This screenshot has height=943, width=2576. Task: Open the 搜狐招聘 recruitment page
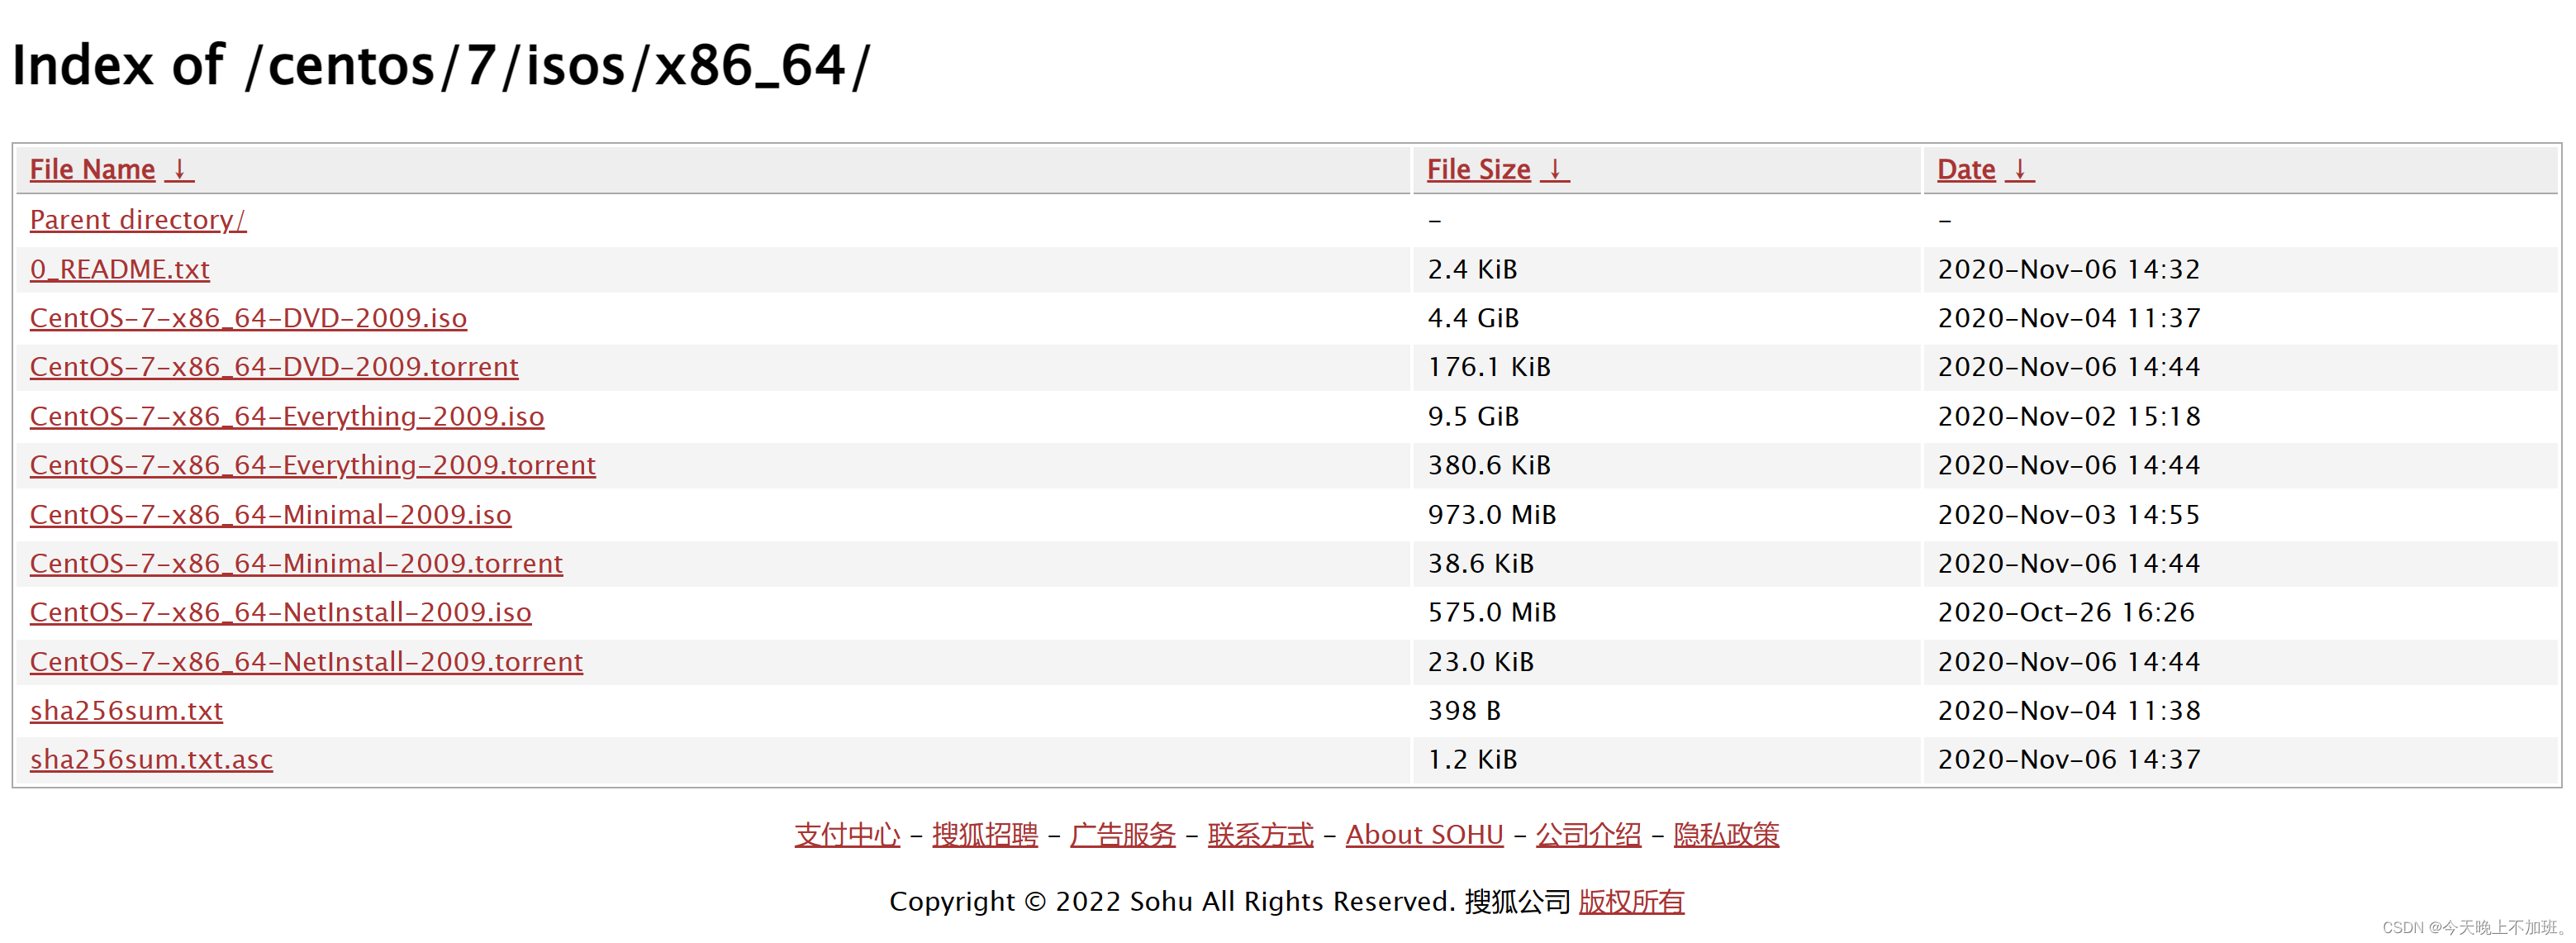tap(986, 835)
